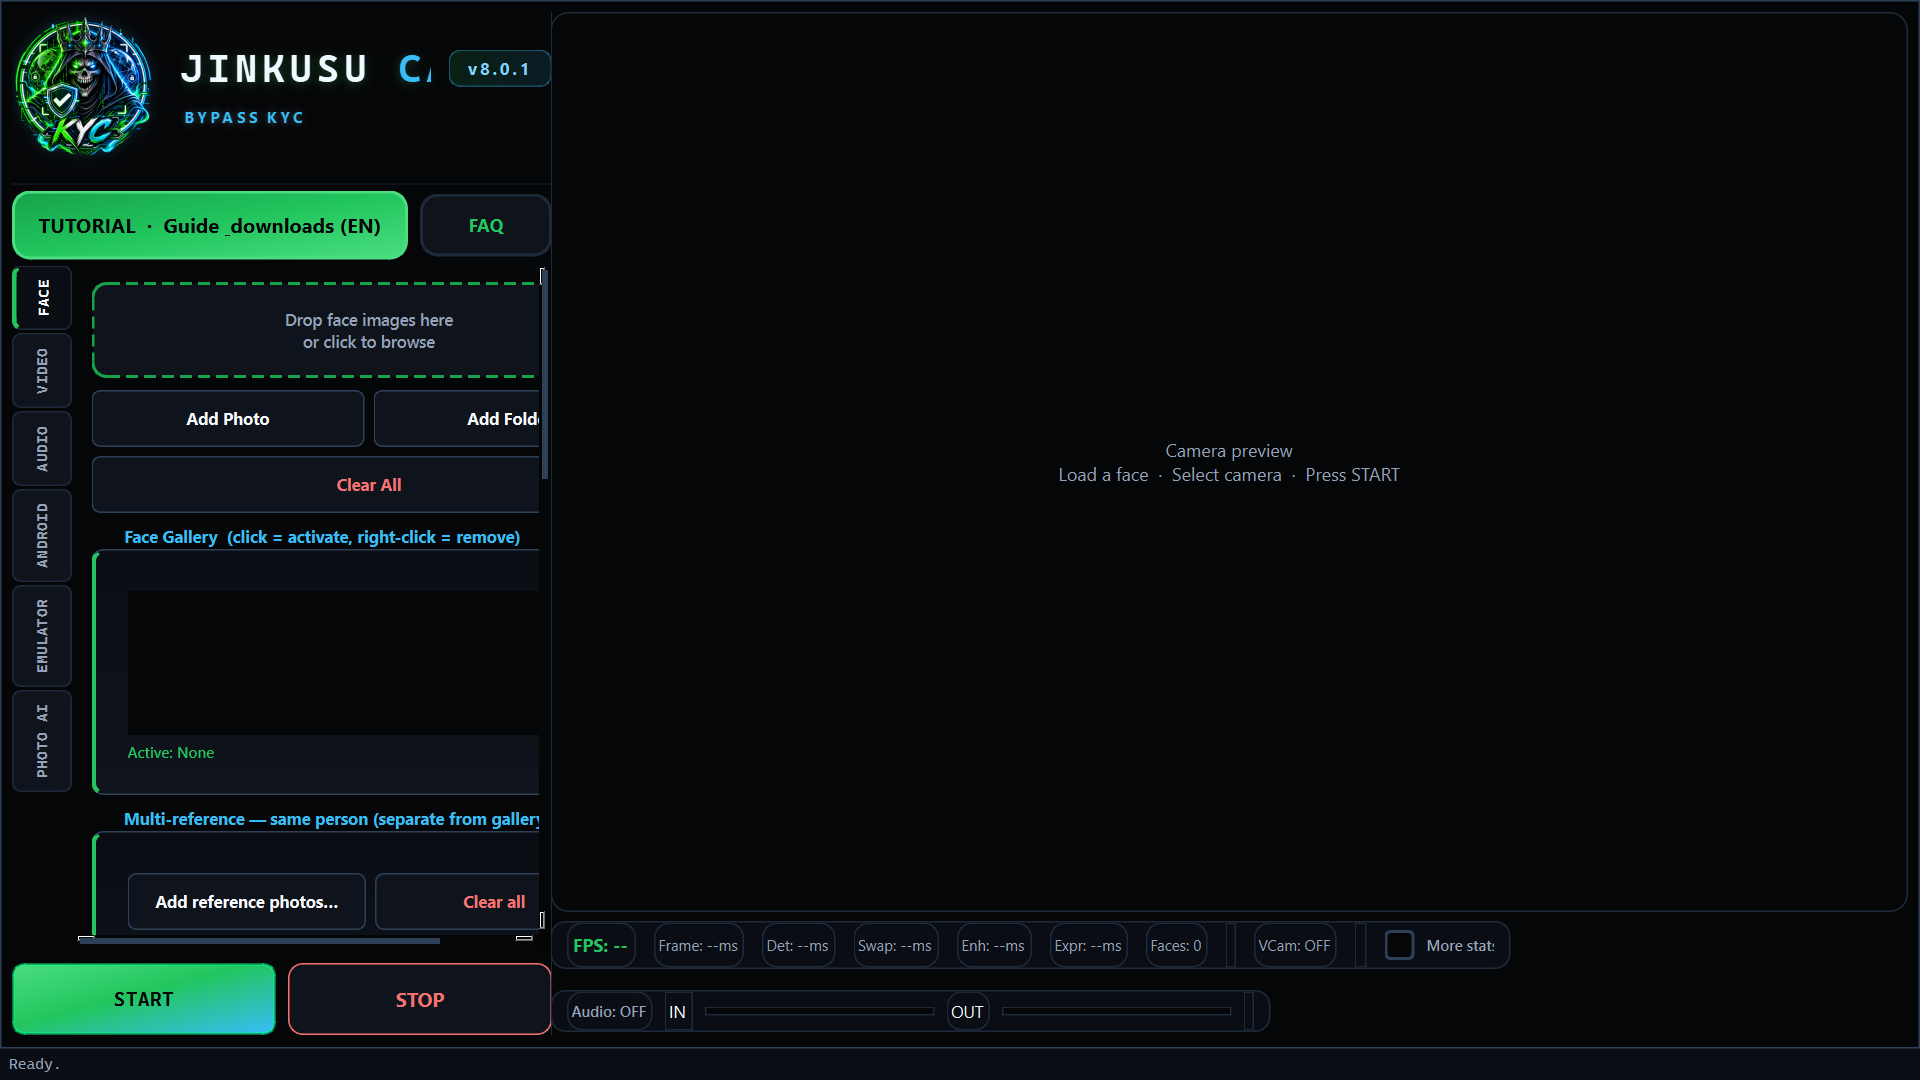Viewport: 1920px width, 1080px height.
Task: Click the Enh: --ms stat
Action: (x=993, y=946)
